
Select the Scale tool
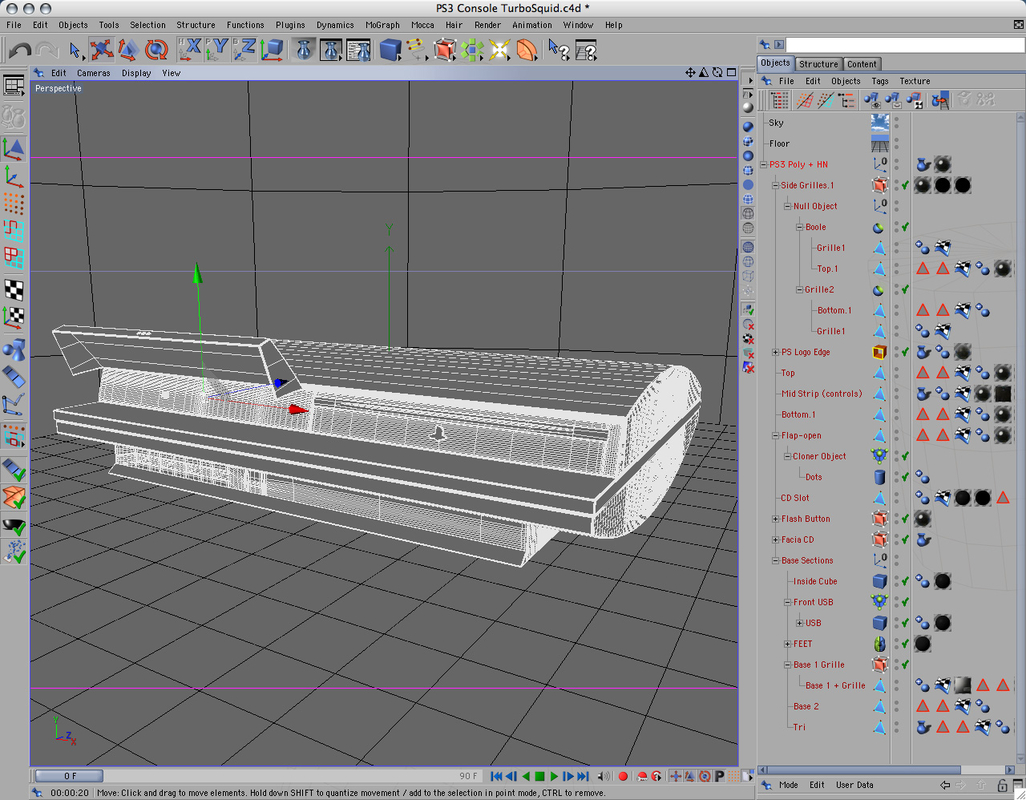128,49
